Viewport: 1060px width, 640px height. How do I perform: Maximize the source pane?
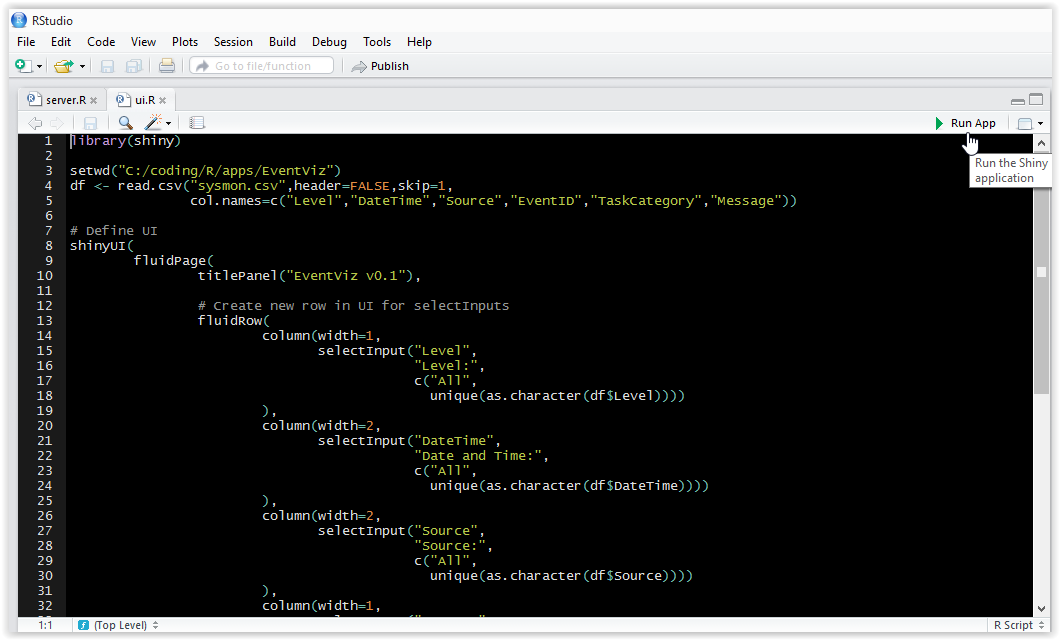pyautogui.click(x=1036, y=99)
